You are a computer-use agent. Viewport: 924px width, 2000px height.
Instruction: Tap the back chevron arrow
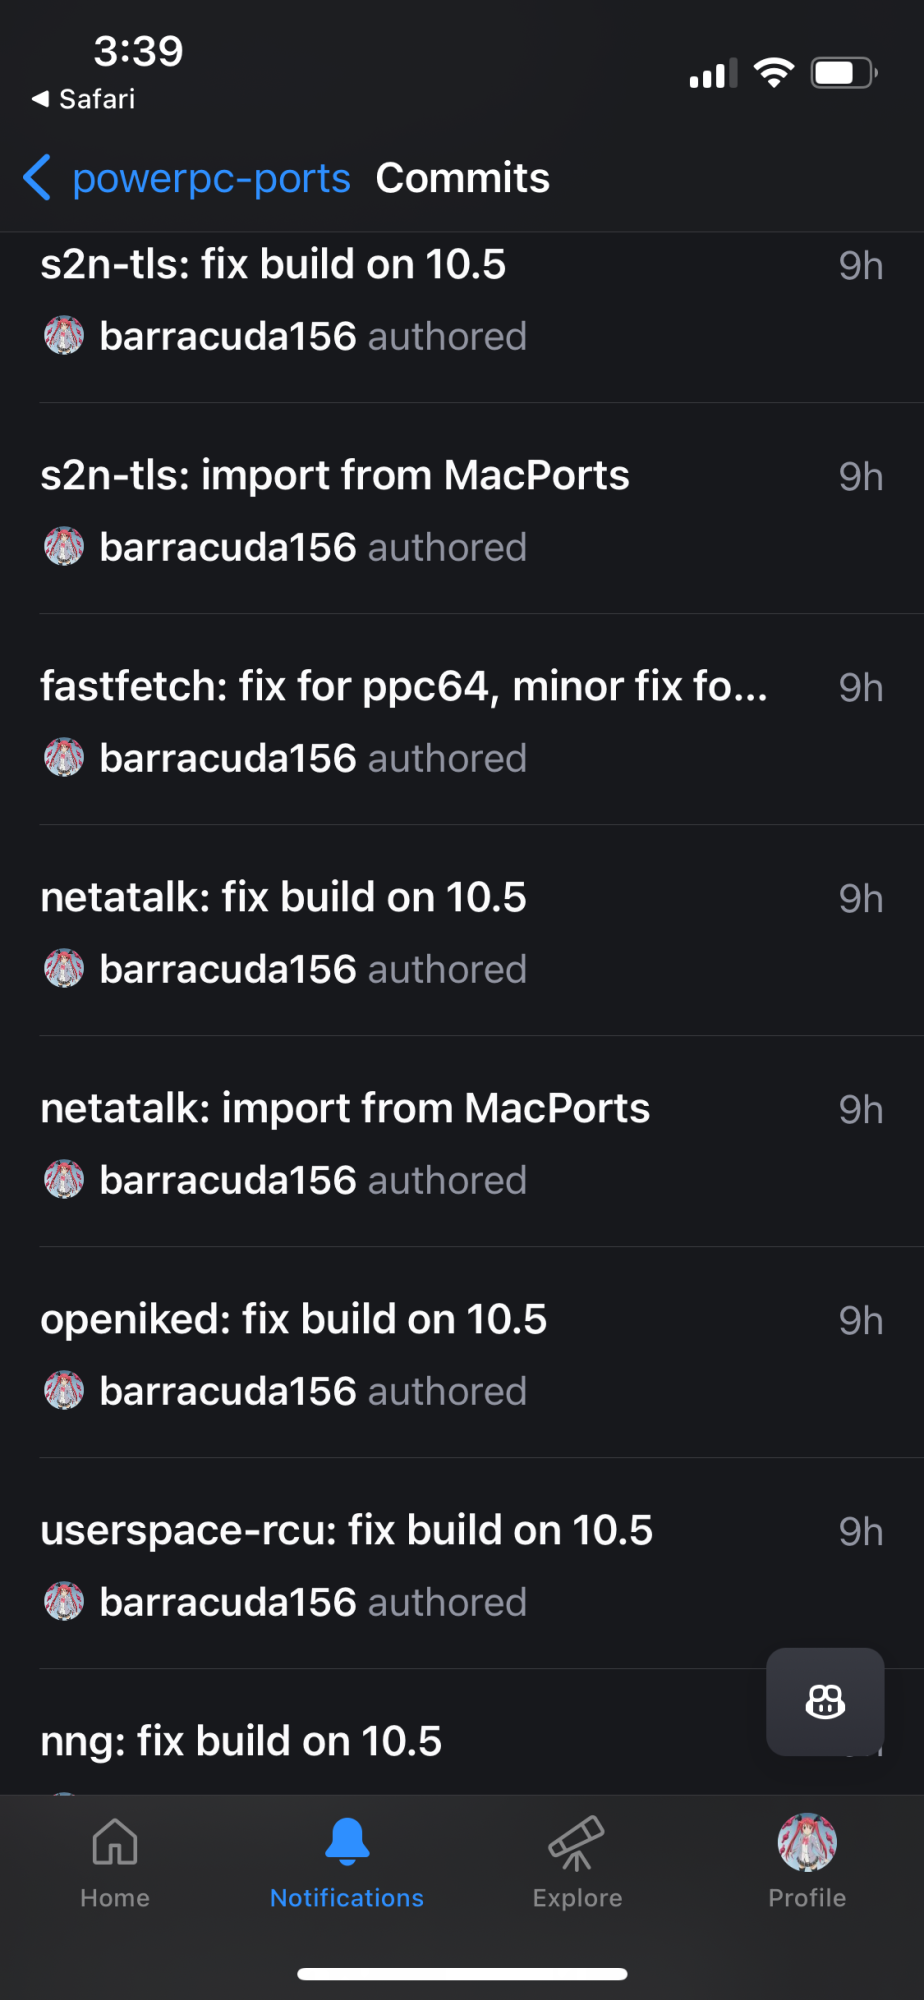pos(37,178)
